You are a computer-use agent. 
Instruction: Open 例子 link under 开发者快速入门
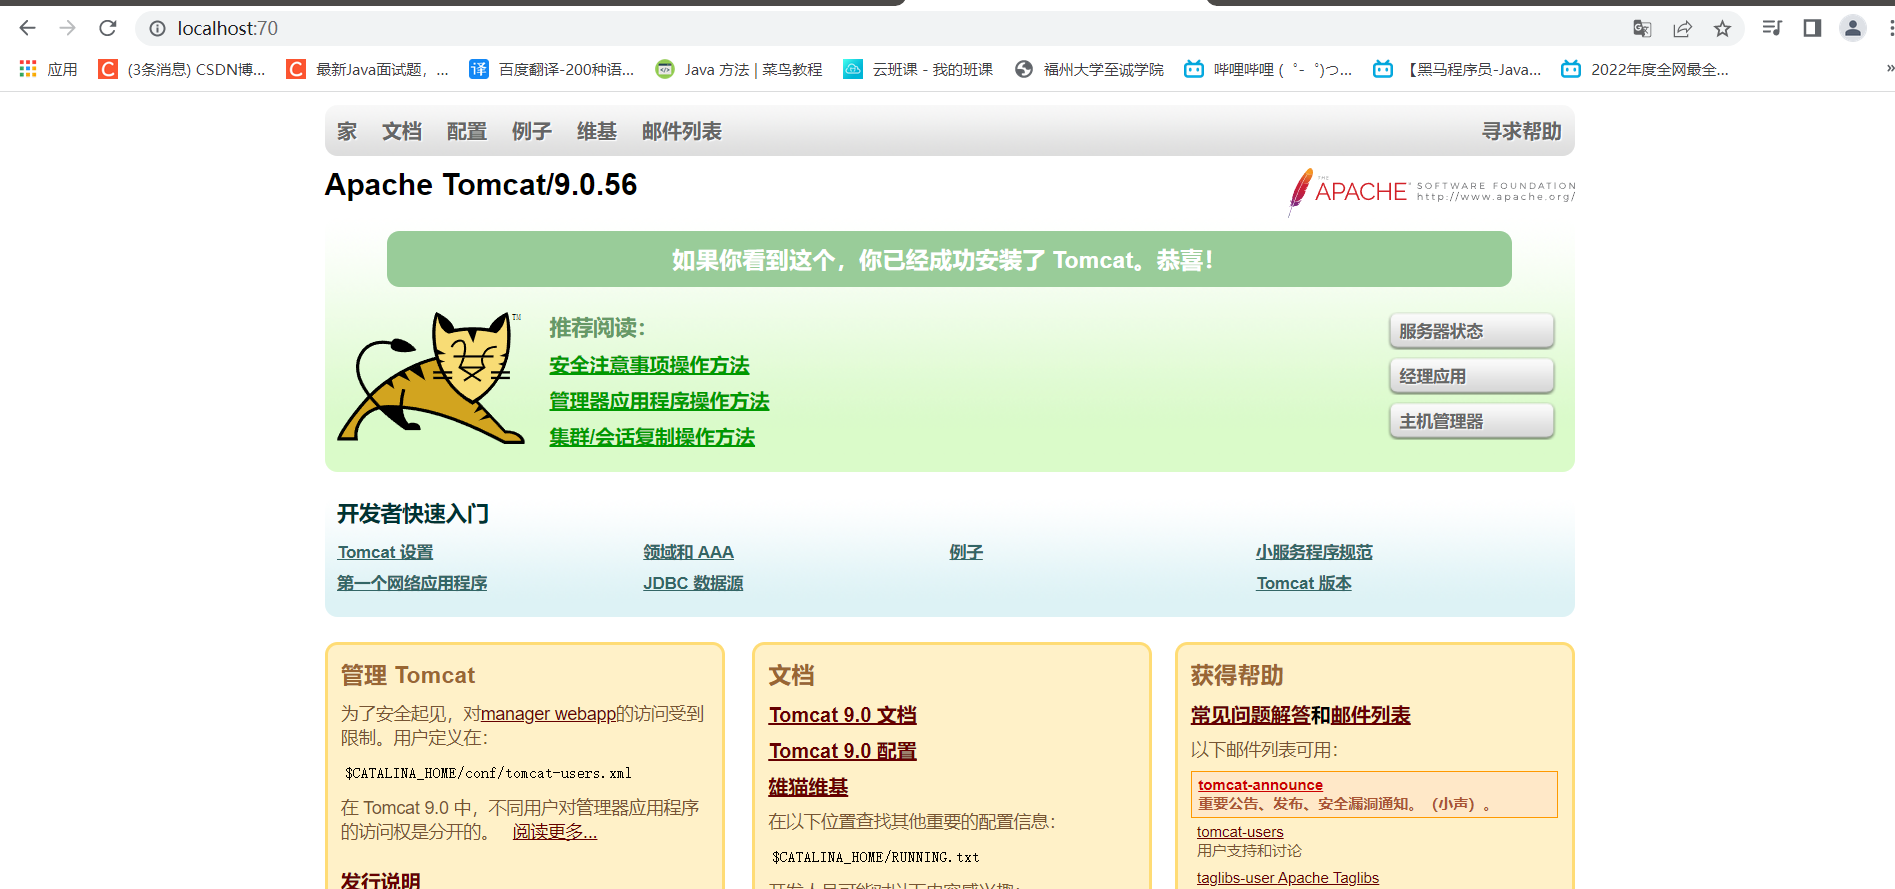[x=966, y=552]
